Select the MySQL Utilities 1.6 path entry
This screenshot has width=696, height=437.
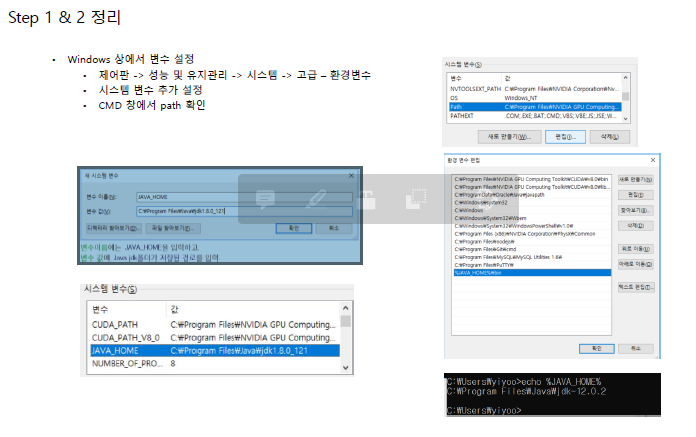coord(532,257)
